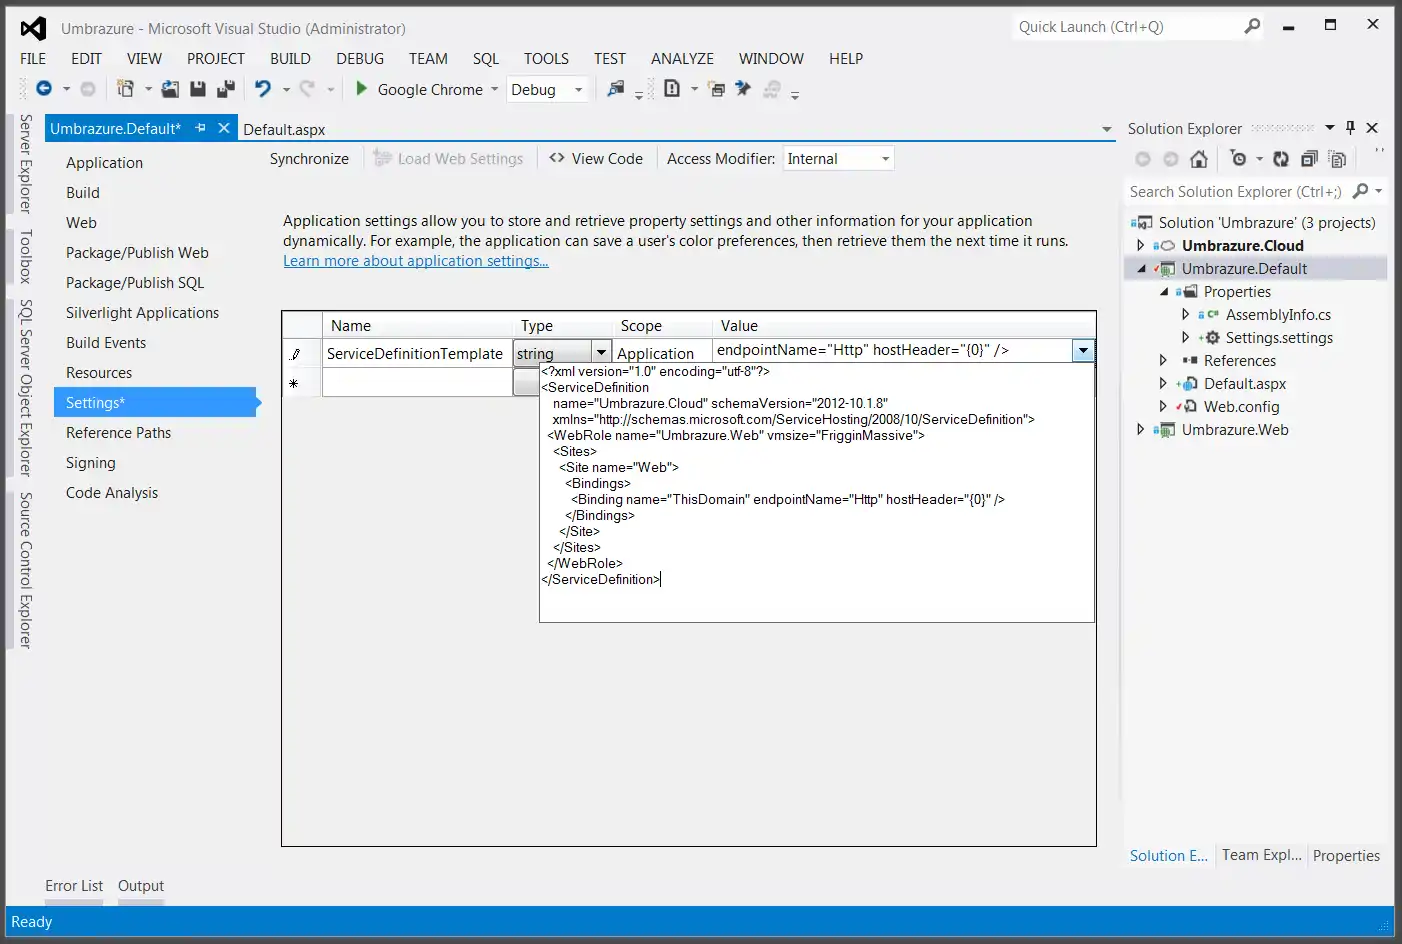Click the Solution Explorer search magnifier icon
This screenshot has width=1402, height=944.
tap(1360, 191)
